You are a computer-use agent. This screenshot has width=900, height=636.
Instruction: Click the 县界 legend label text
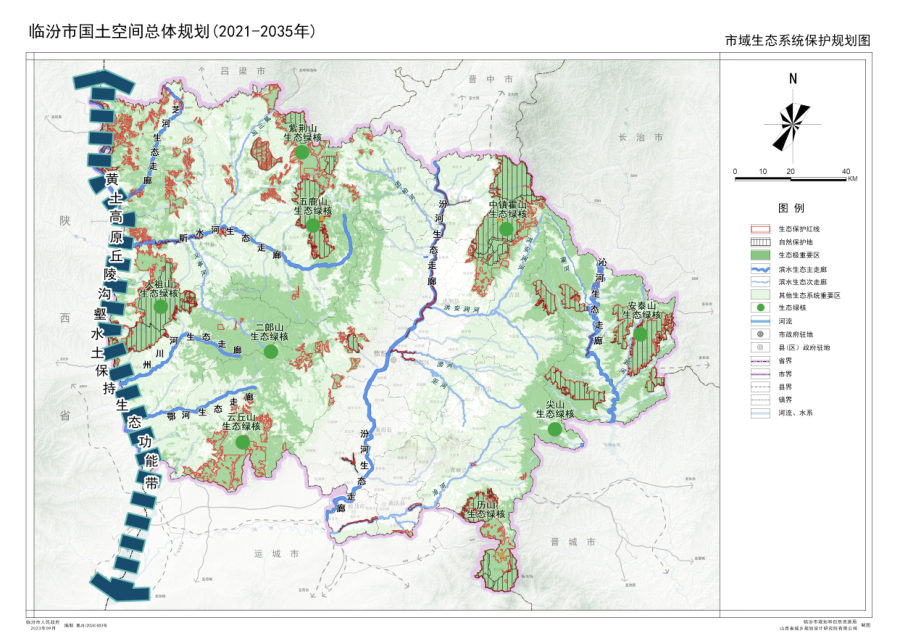click(785, 387)
